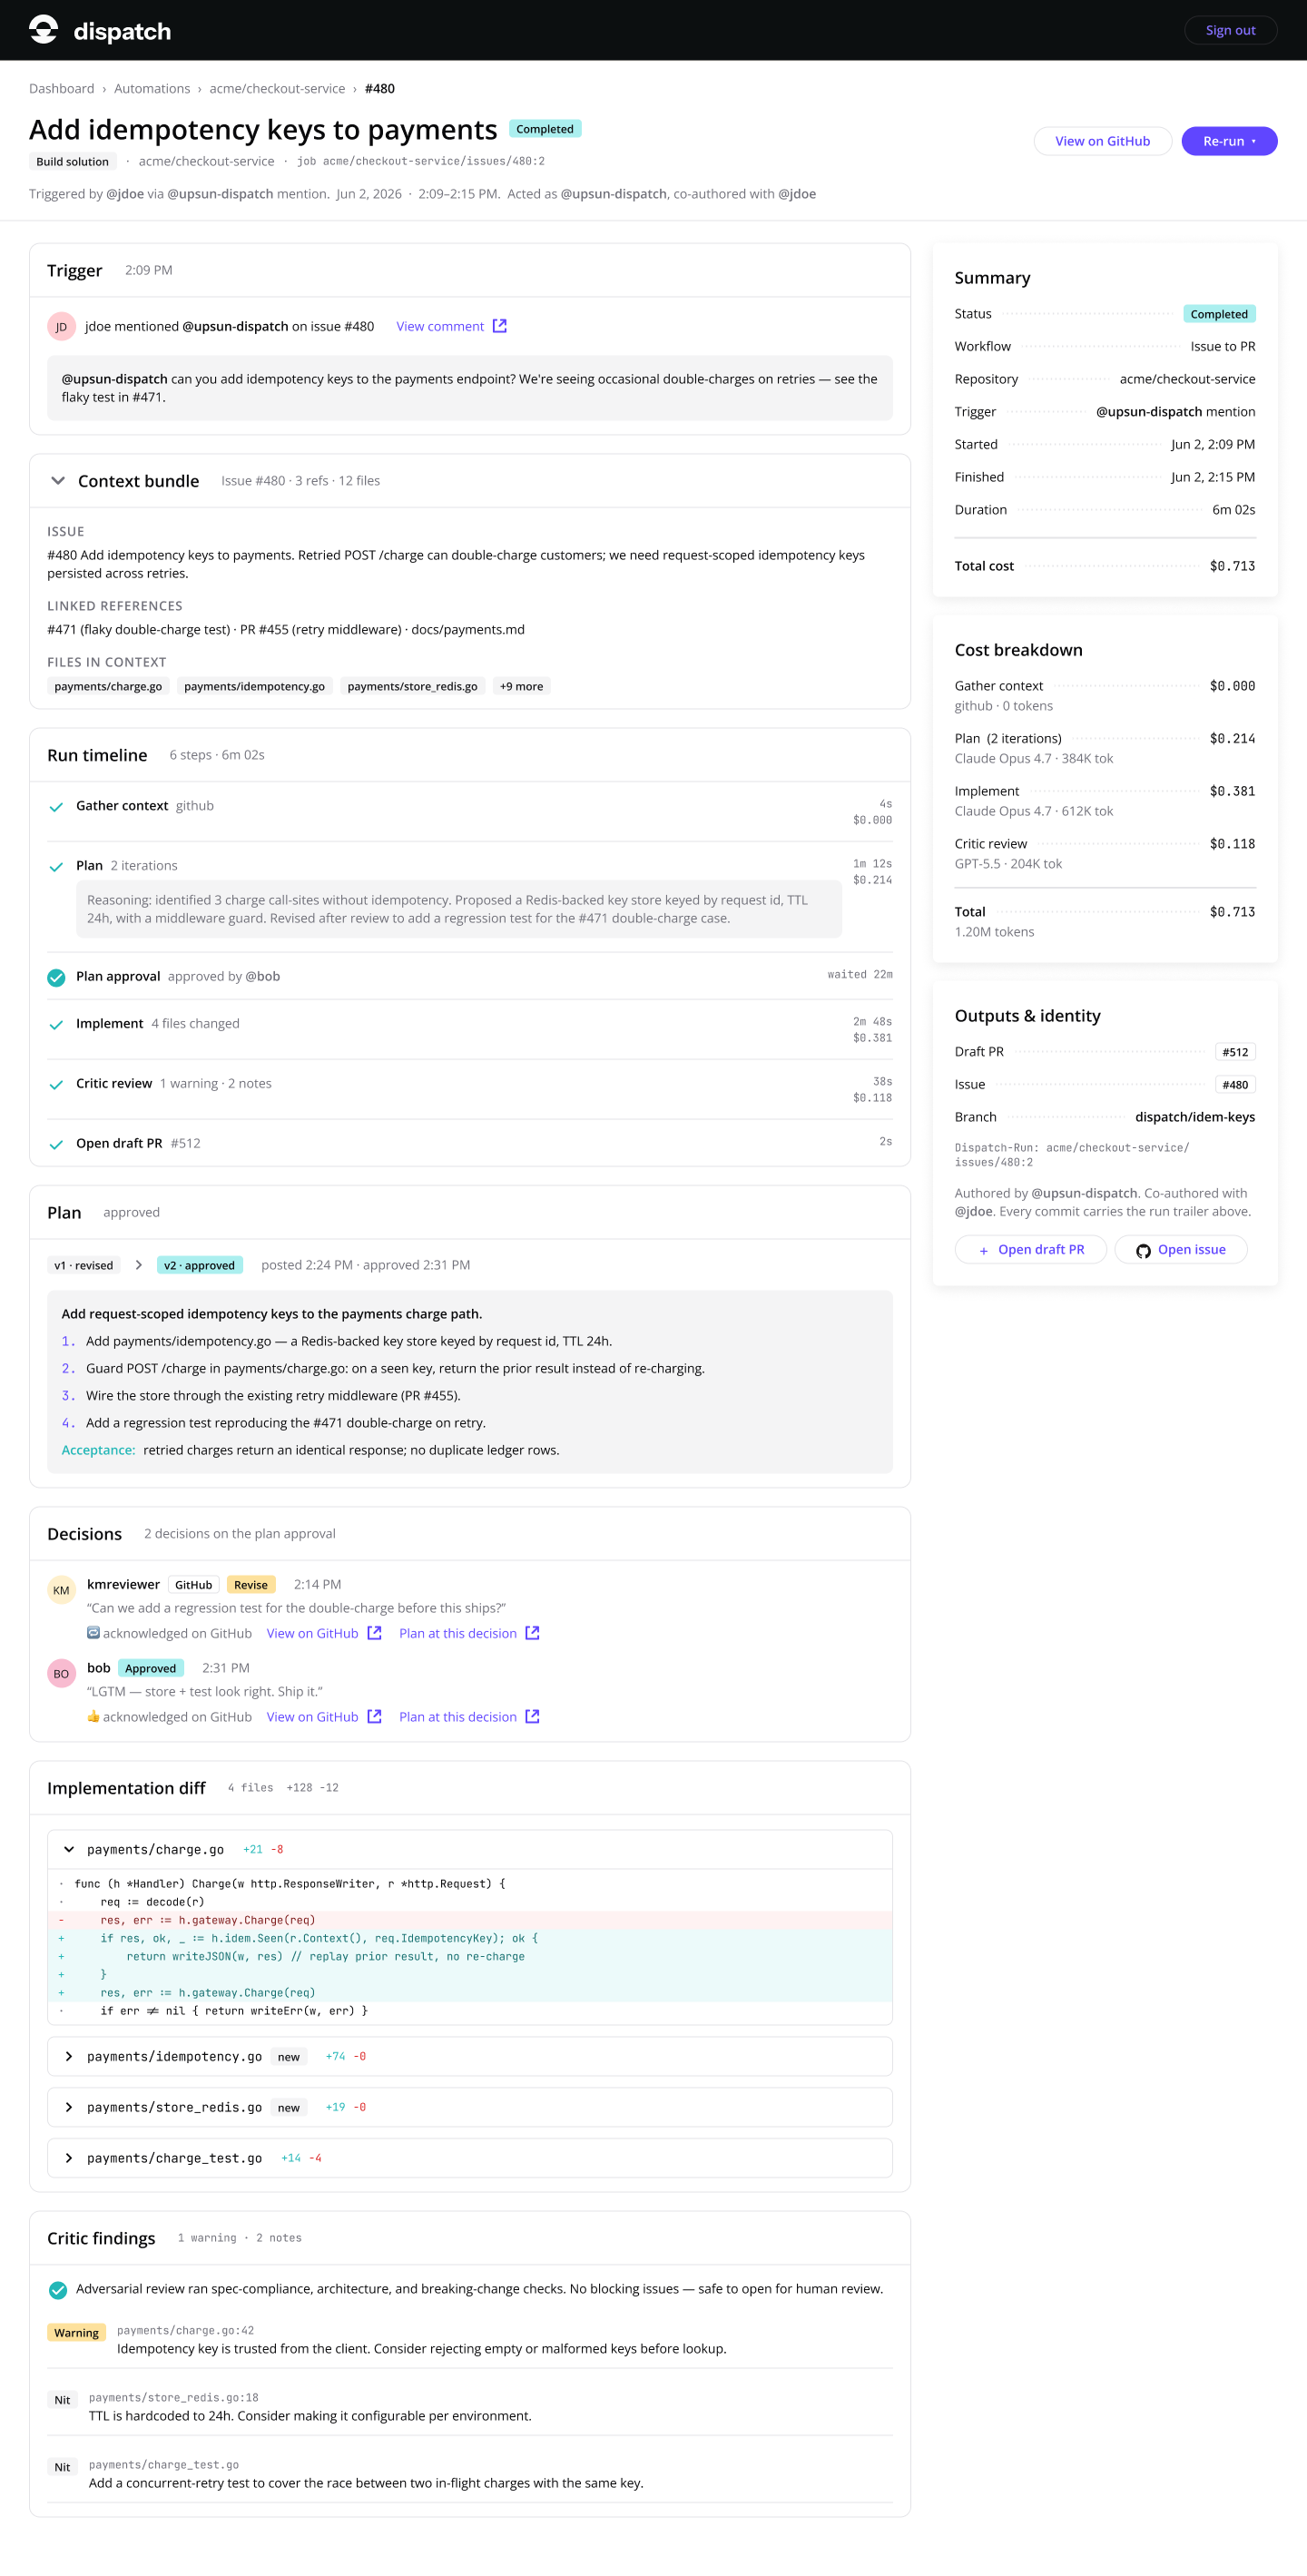Expand the payments/idempotency.go diff
This screenshot has width=1307, height=2576.
[x=69, y=2056]
